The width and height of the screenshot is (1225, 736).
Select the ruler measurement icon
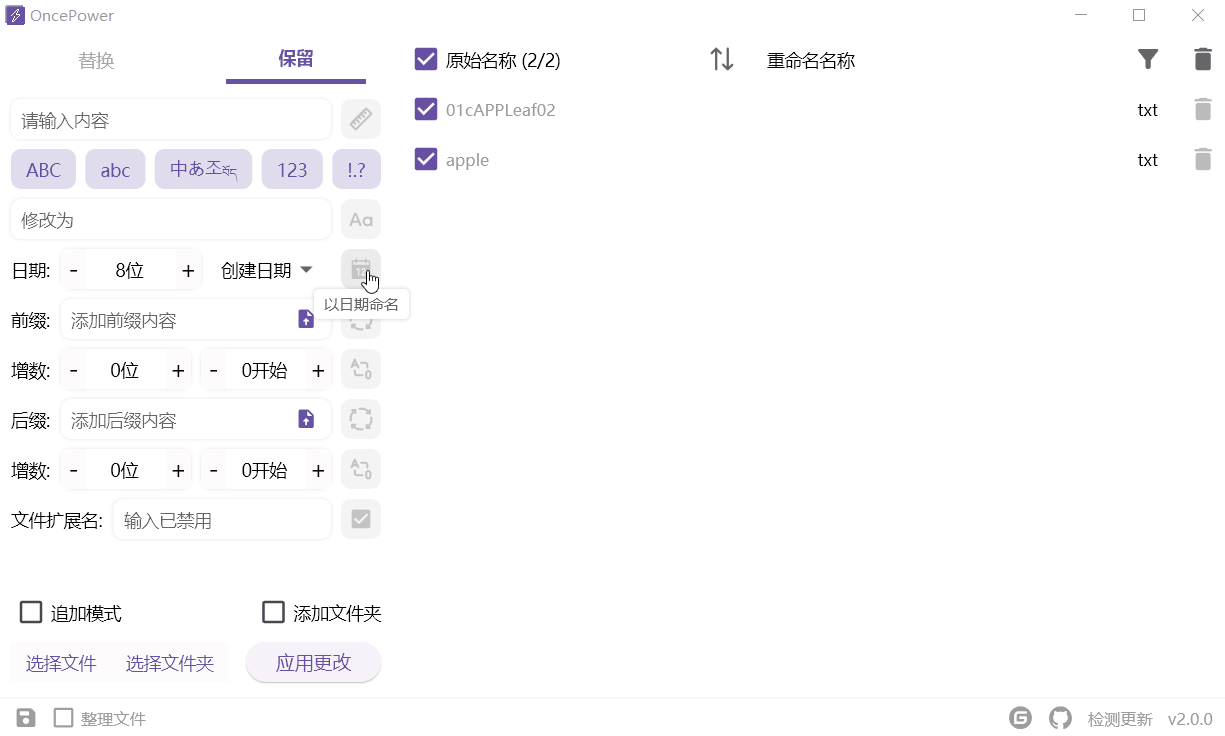(x=360, y=118)
